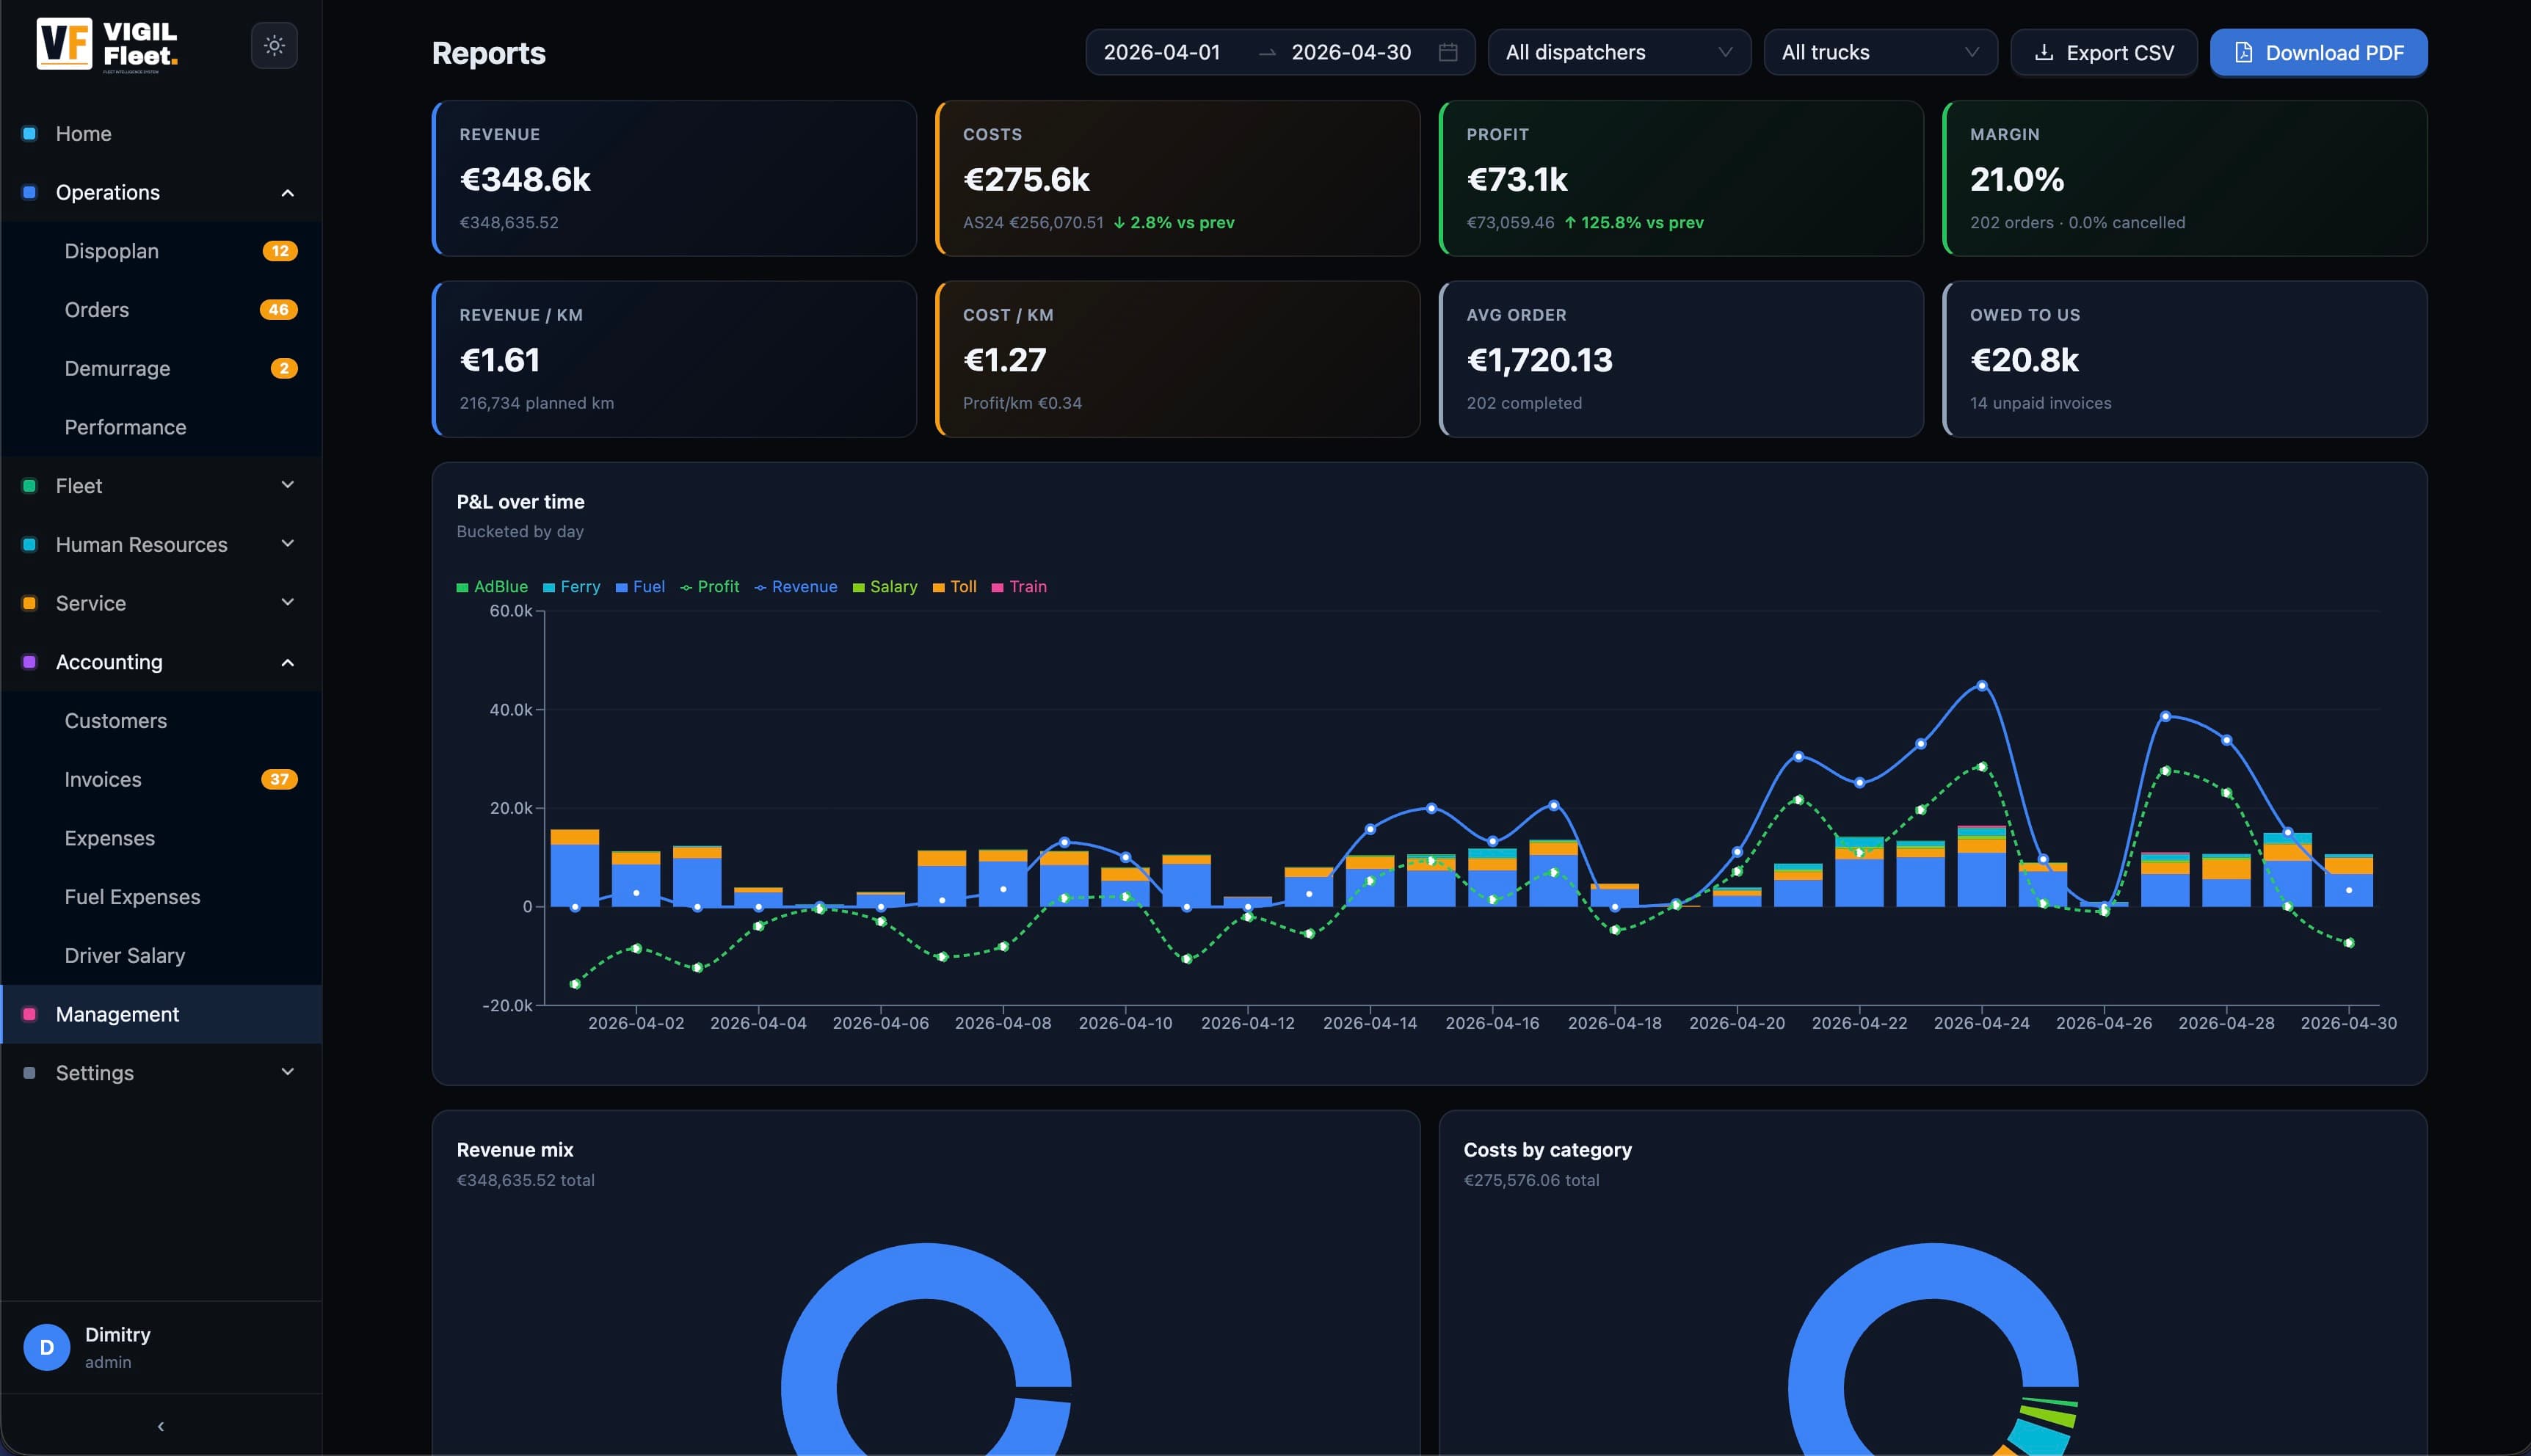Toggle Profit line in chart legend
This screenshot has height=1456, width=2531.
click(x=710, y=587)
